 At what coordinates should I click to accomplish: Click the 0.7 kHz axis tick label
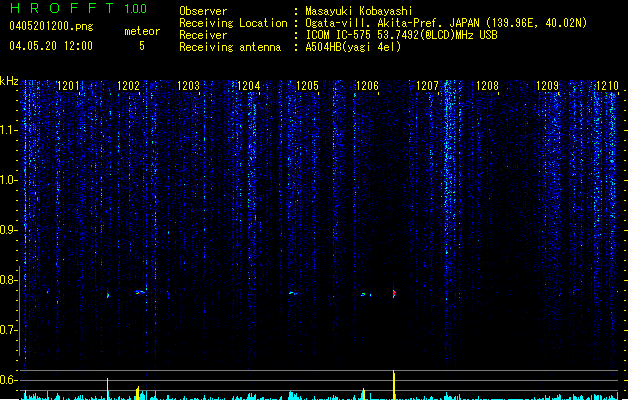(x=8, y=330)
